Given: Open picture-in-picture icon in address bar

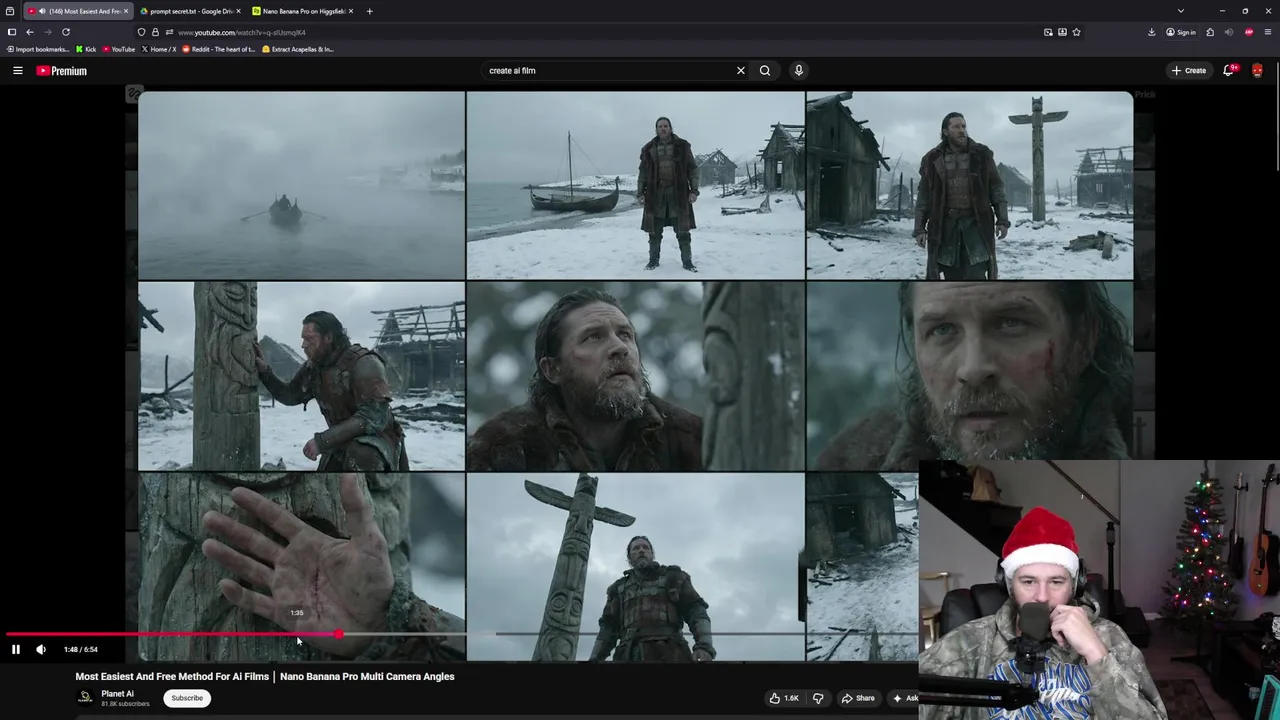Looking at the screenshot, I should click(x=1048, y=32).
